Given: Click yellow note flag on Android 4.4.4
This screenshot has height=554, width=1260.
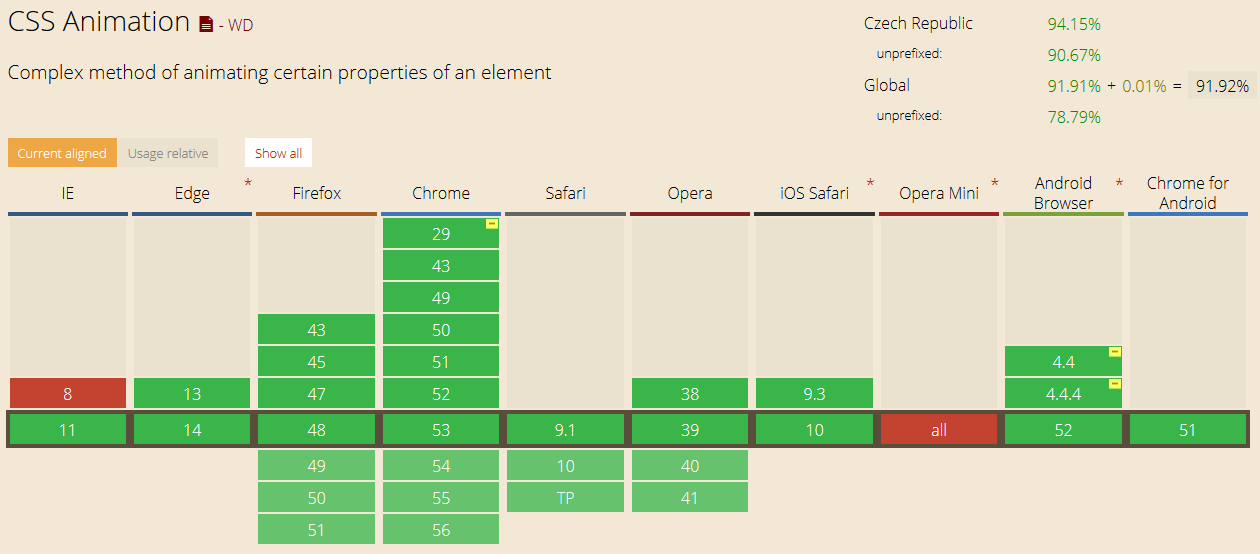Looking at the screenshot, I should pyautogui.click(x=1115, y=384).
